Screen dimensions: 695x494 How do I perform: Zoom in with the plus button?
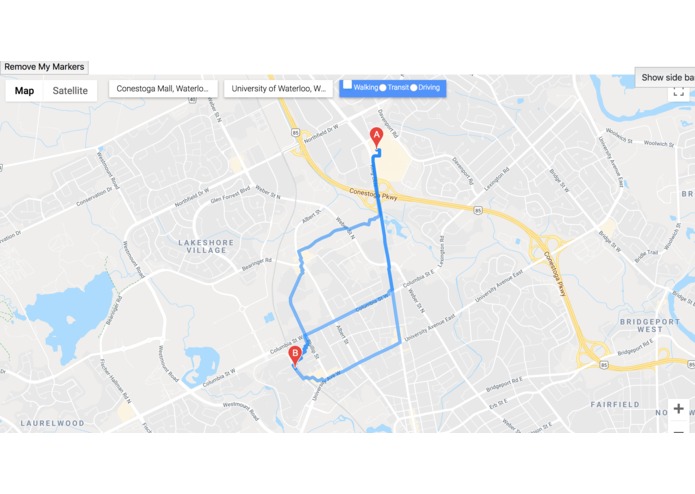678,408
